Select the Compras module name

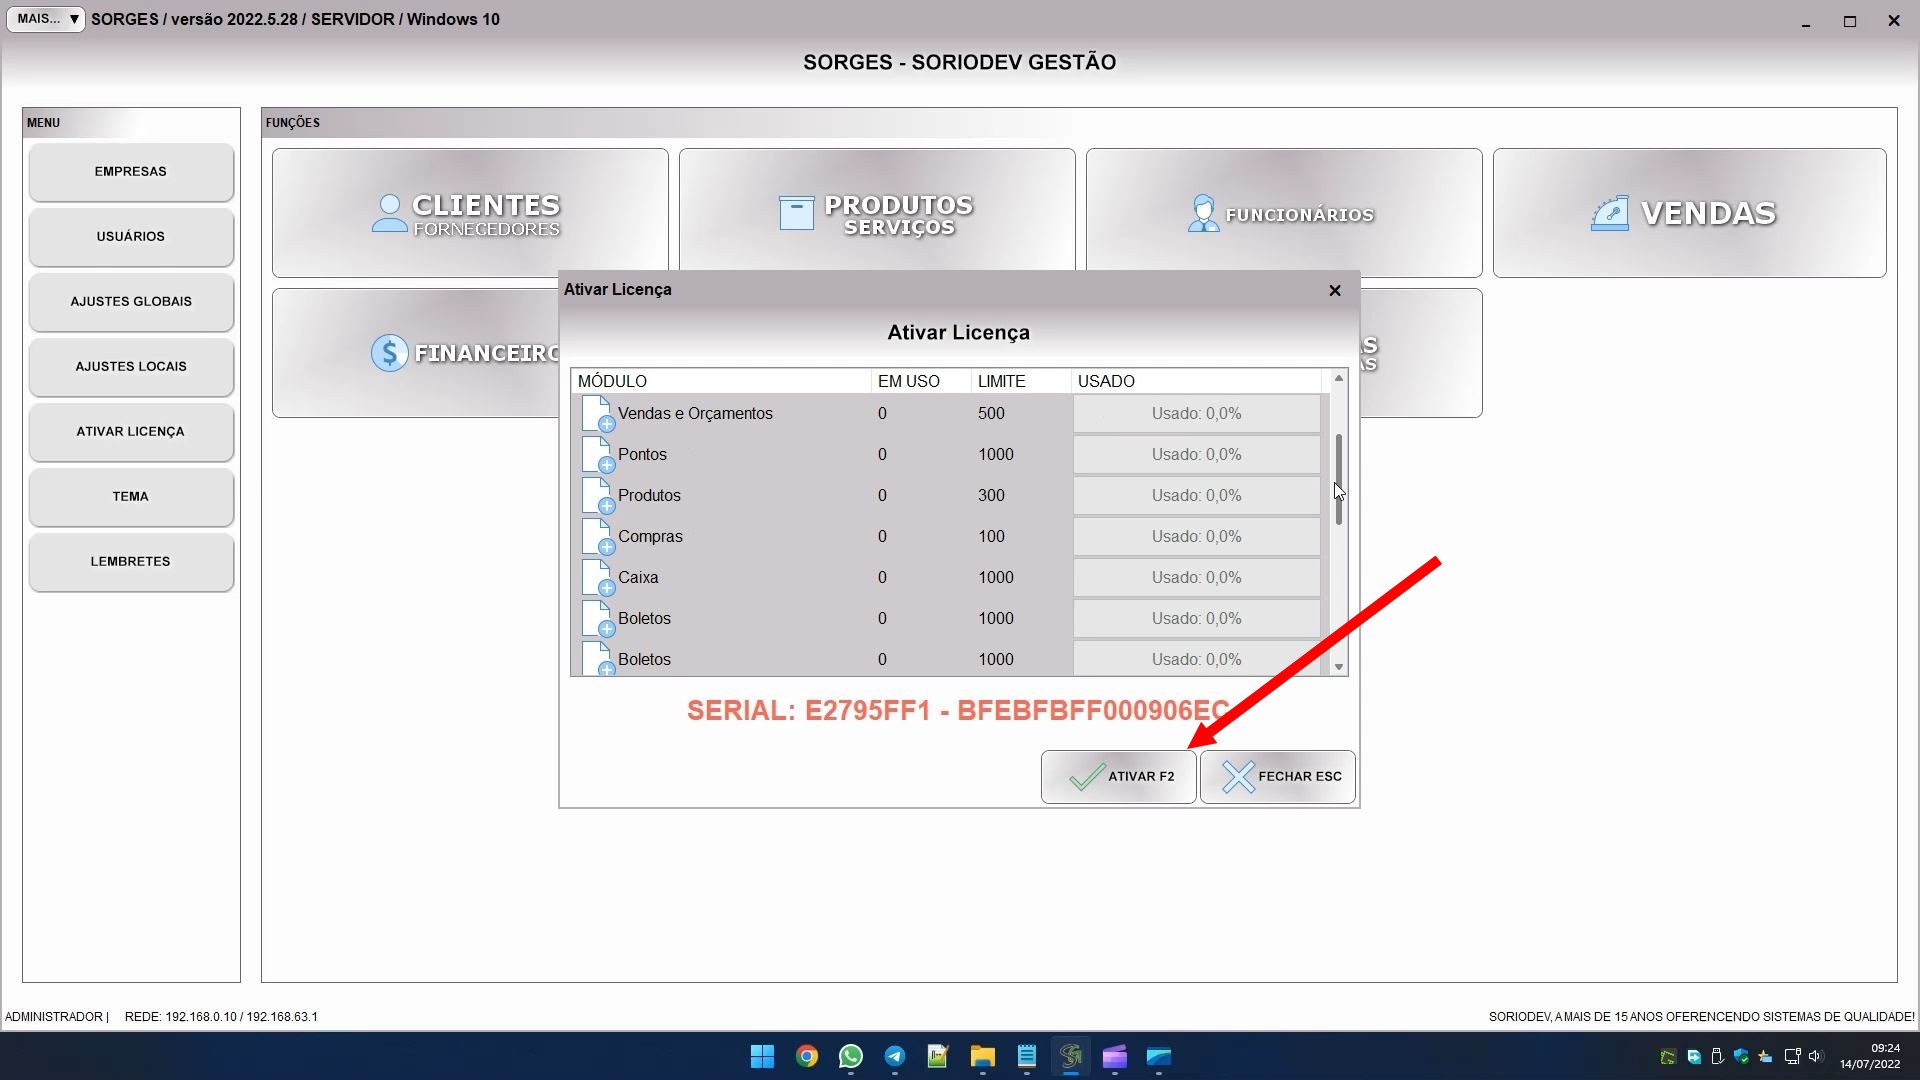click(x=650, y=536)
